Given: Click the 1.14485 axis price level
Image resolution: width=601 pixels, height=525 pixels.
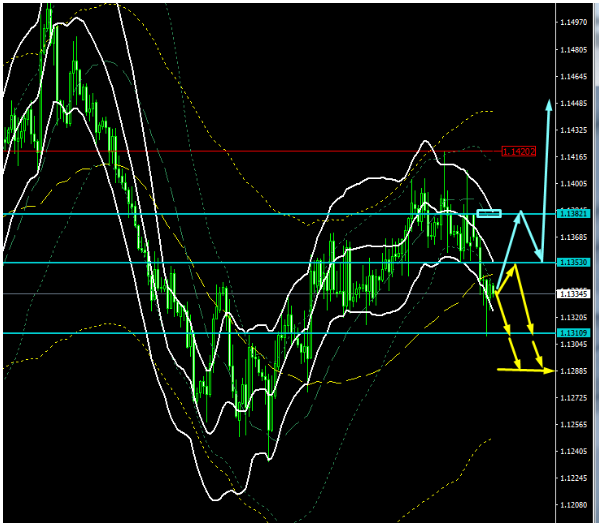Looking at the screenshot, I should (x=574, y=103).
